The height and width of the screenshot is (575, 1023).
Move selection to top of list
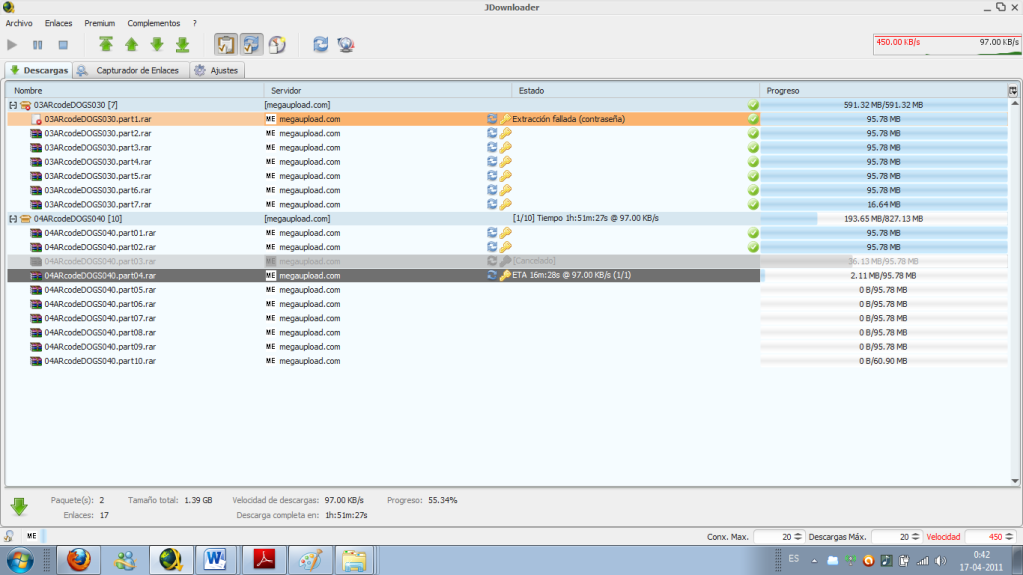point(106,44)
